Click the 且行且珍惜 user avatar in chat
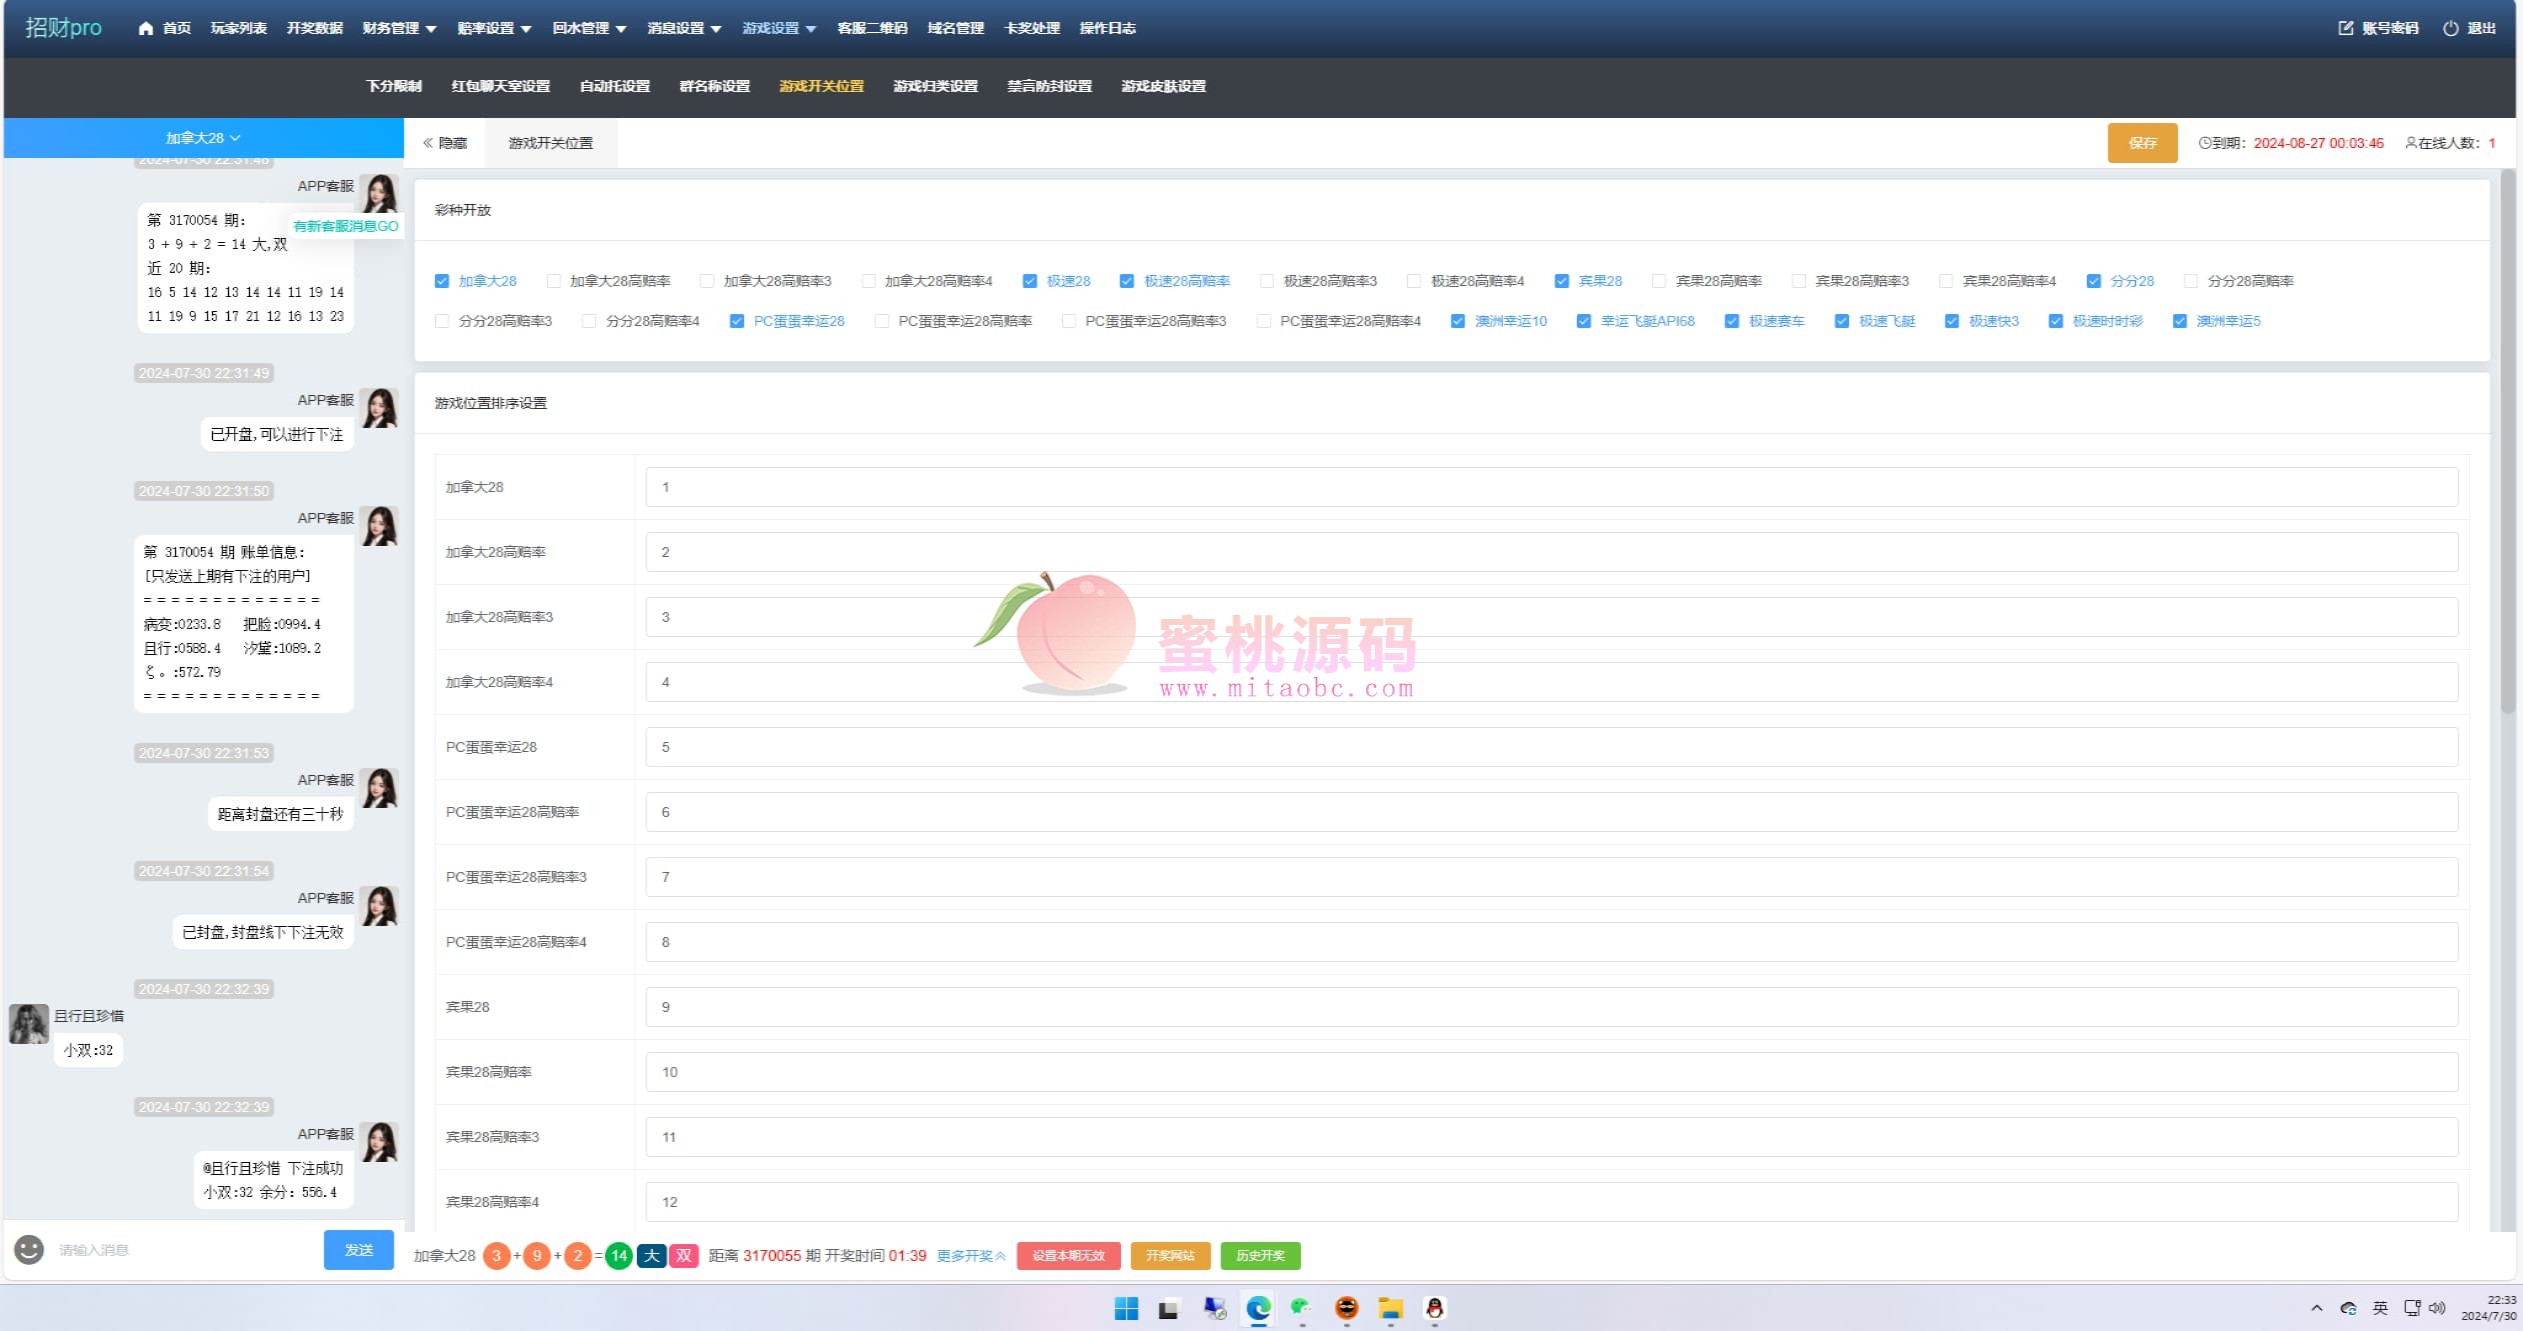 pyautogui.click(x=29, y=1024)
